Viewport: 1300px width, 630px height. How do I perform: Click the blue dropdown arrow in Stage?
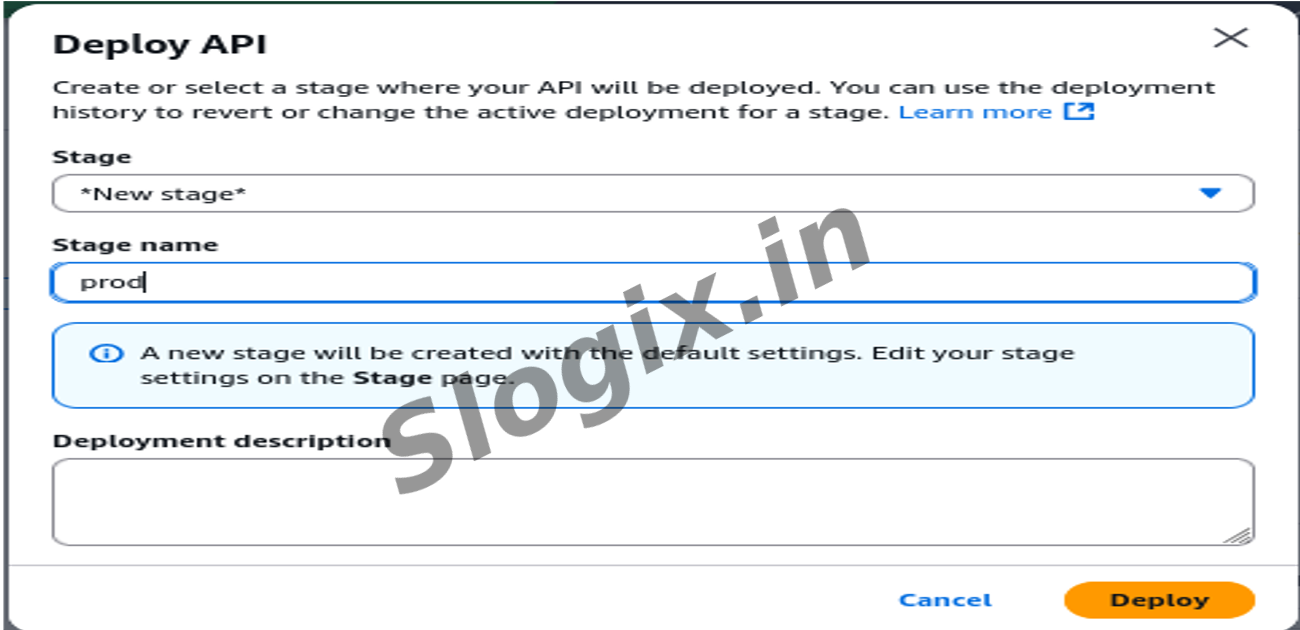tap(1210, 193)
